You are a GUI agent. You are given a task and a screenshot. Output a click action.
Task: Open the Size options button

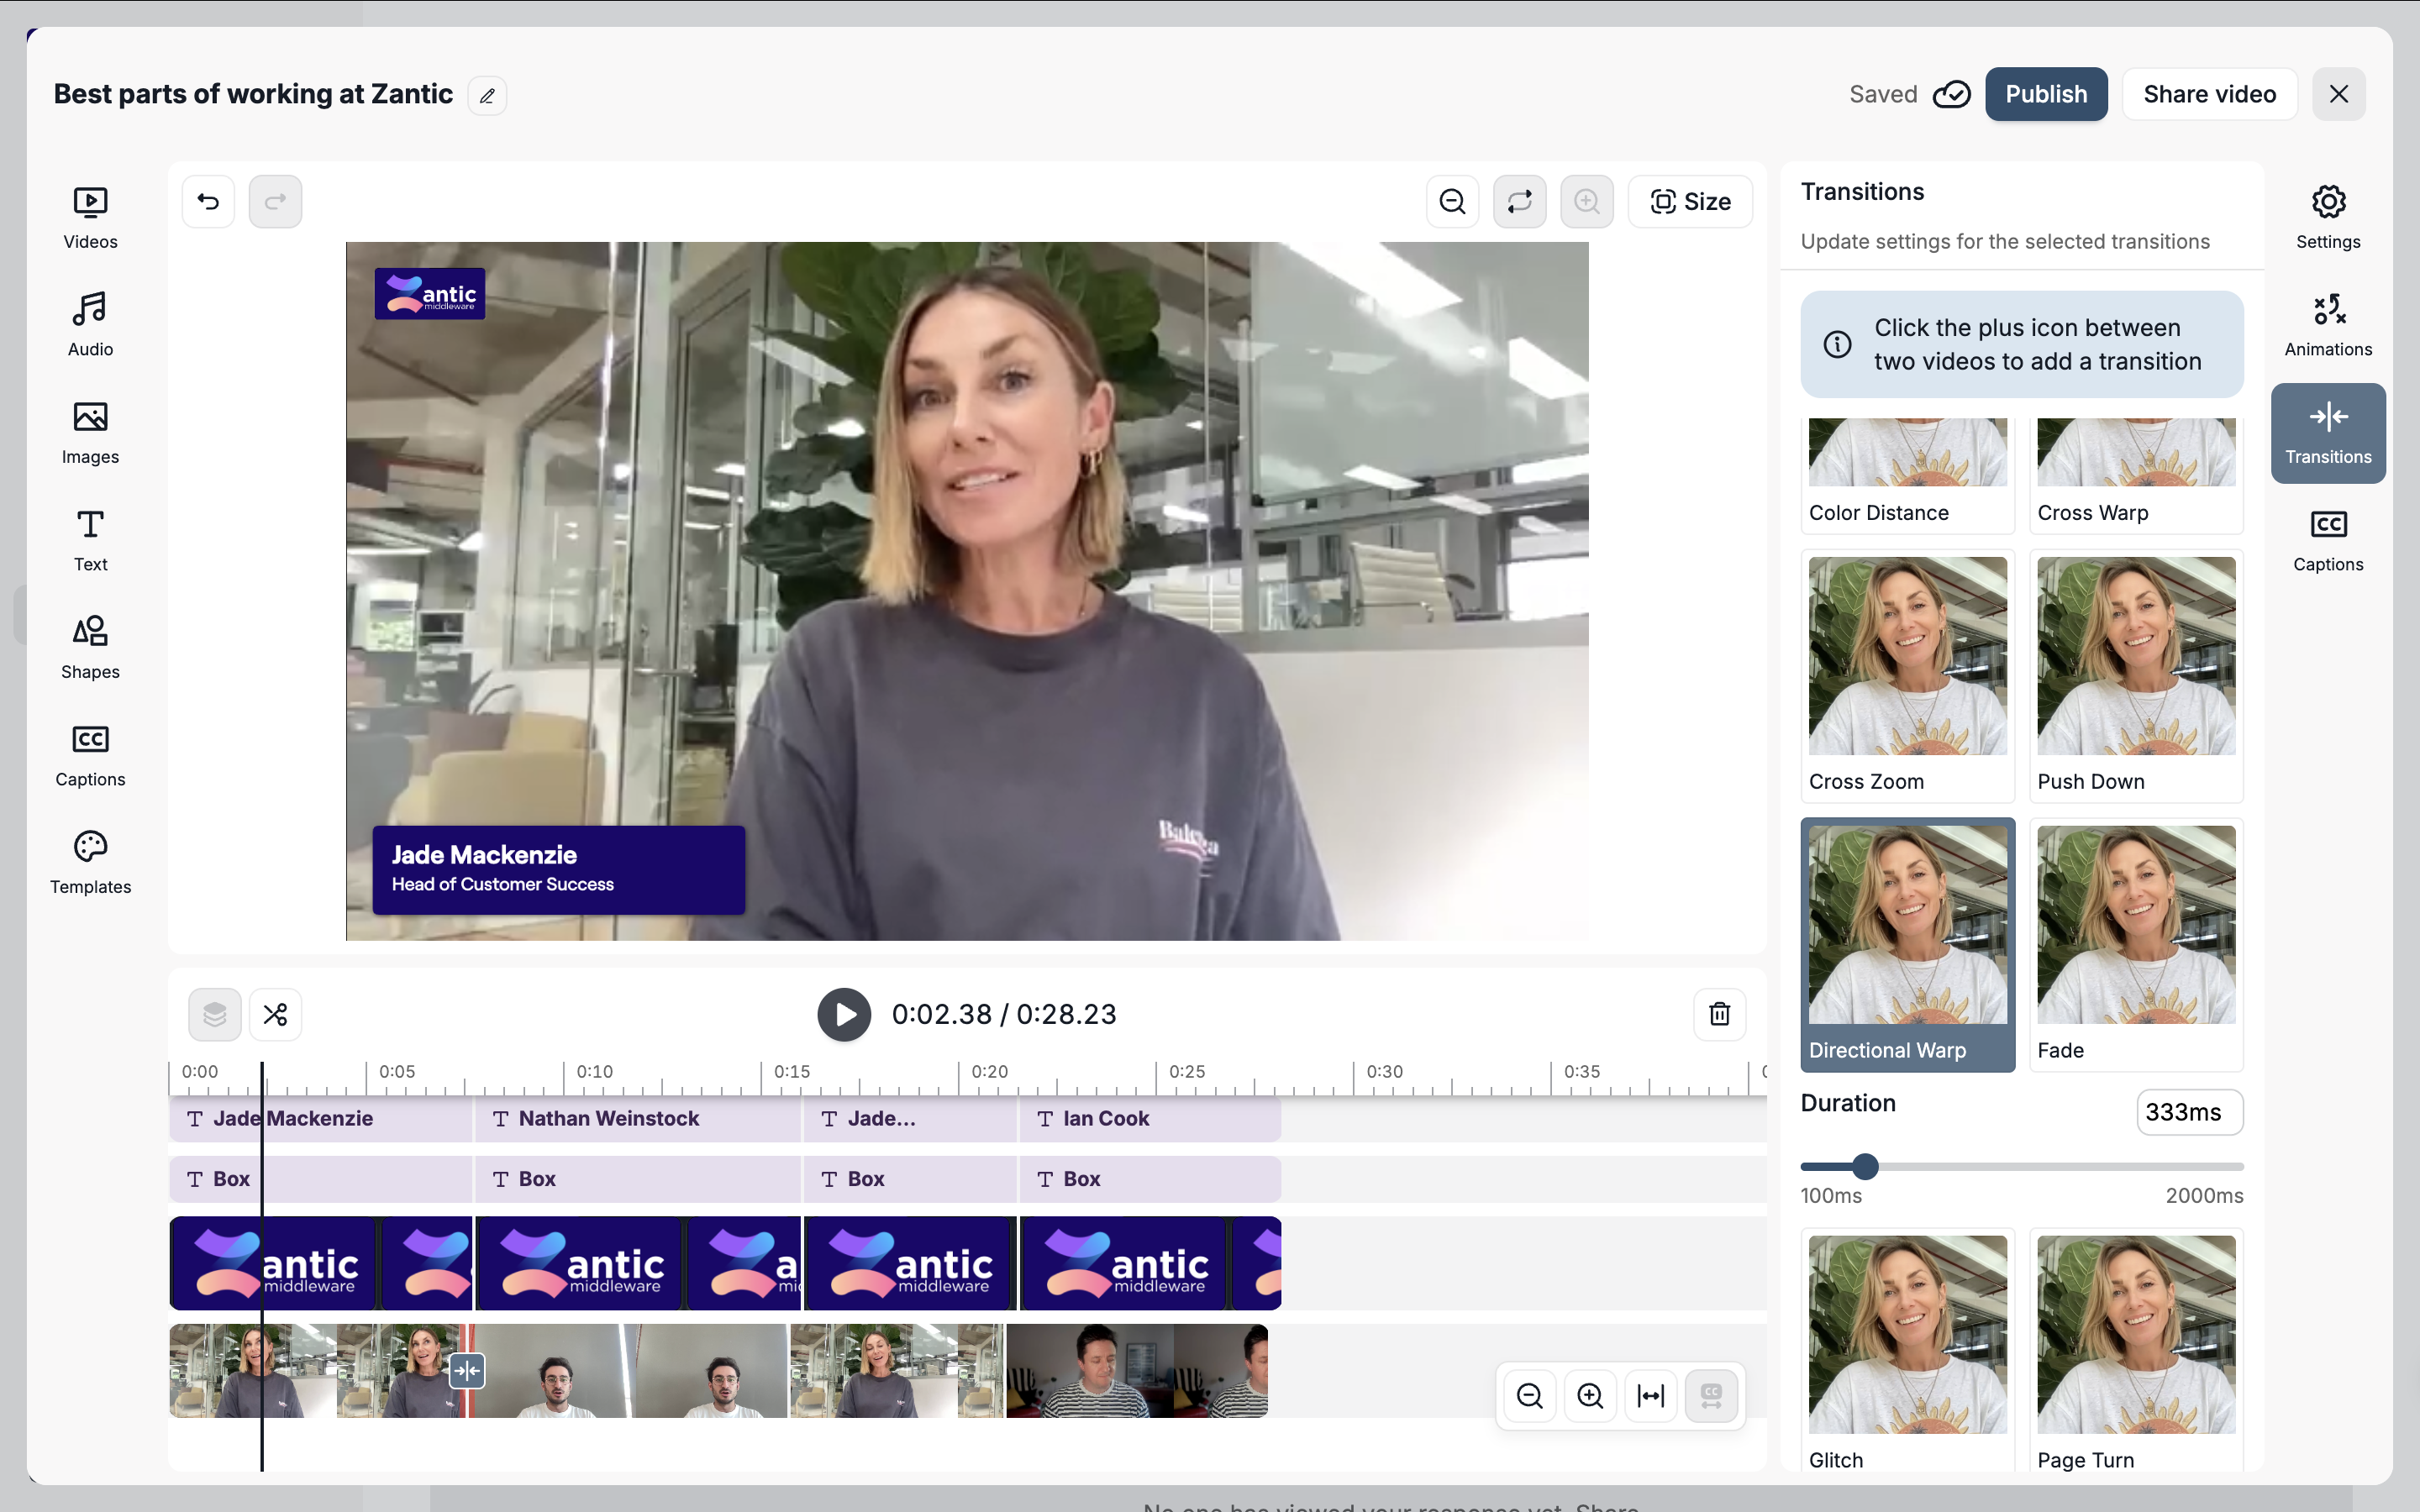coord(1690,202)
